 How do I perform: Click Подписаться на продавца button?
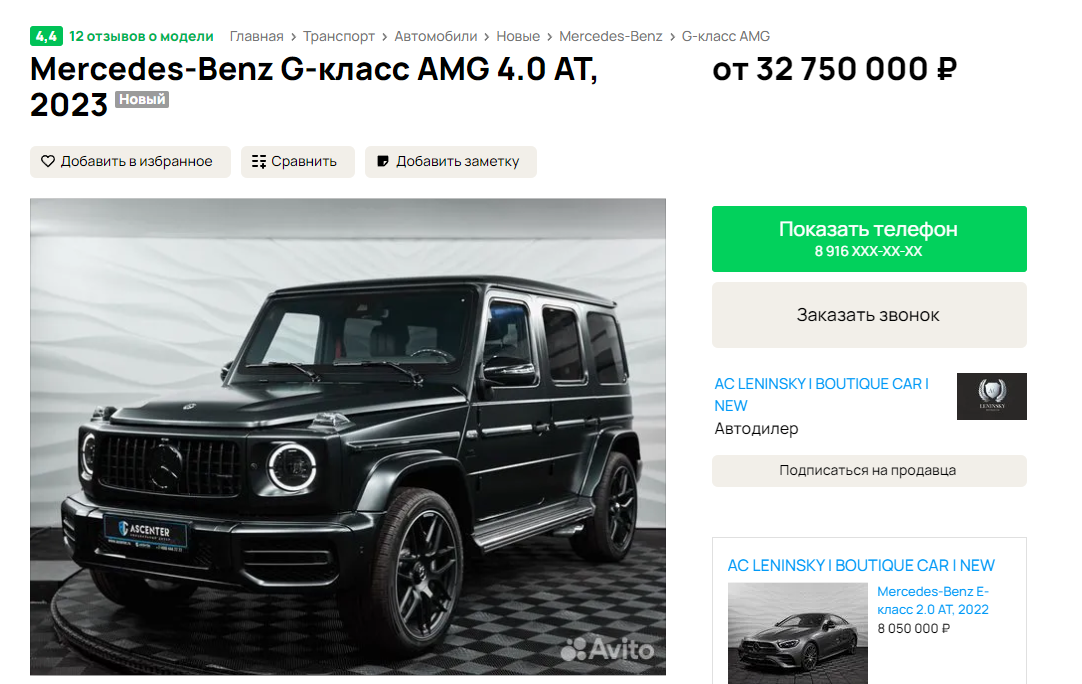point(869,471)
